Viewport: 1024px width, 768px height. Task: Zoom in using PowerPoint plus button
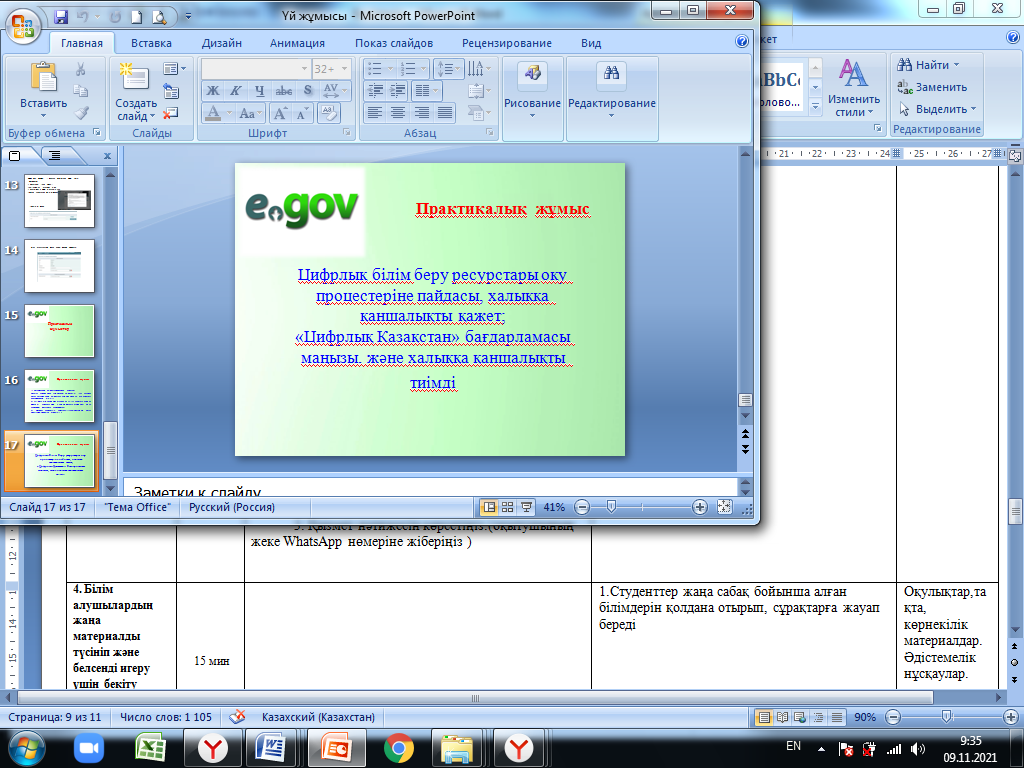[x=699, y=507]
